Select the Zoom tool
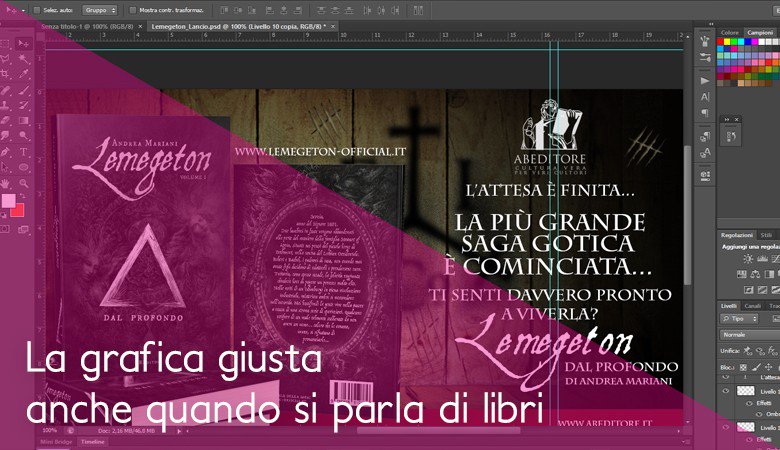 tap(23, 183)
